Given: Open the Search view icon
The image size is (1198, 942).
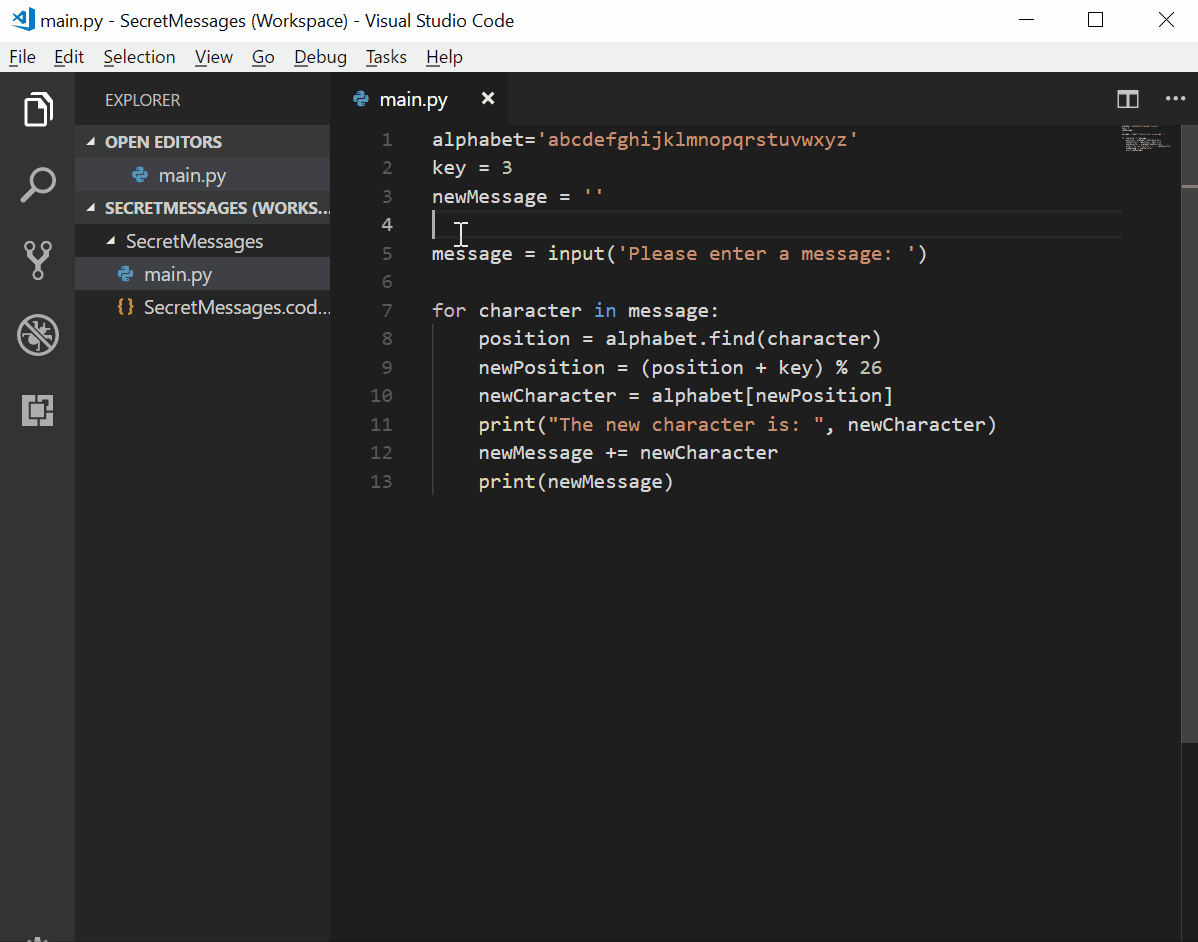Looking at the screenshot, I should (x=37, y=184).
